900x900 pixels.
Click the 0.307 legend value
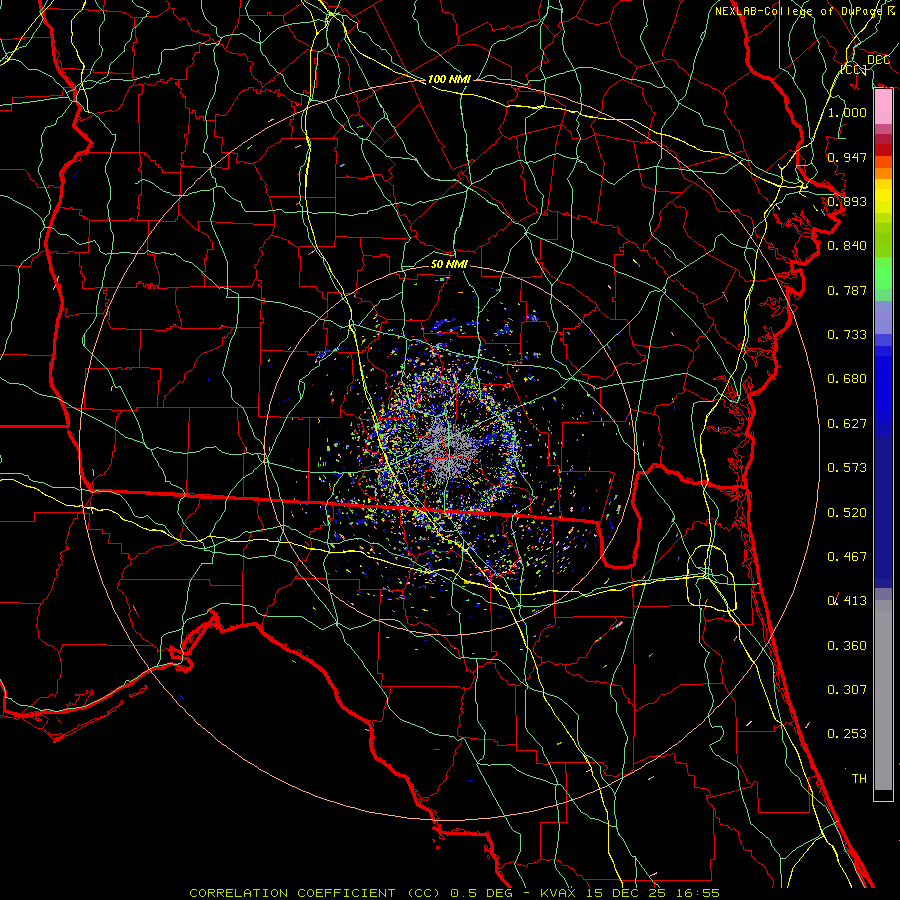coord(847,689)
